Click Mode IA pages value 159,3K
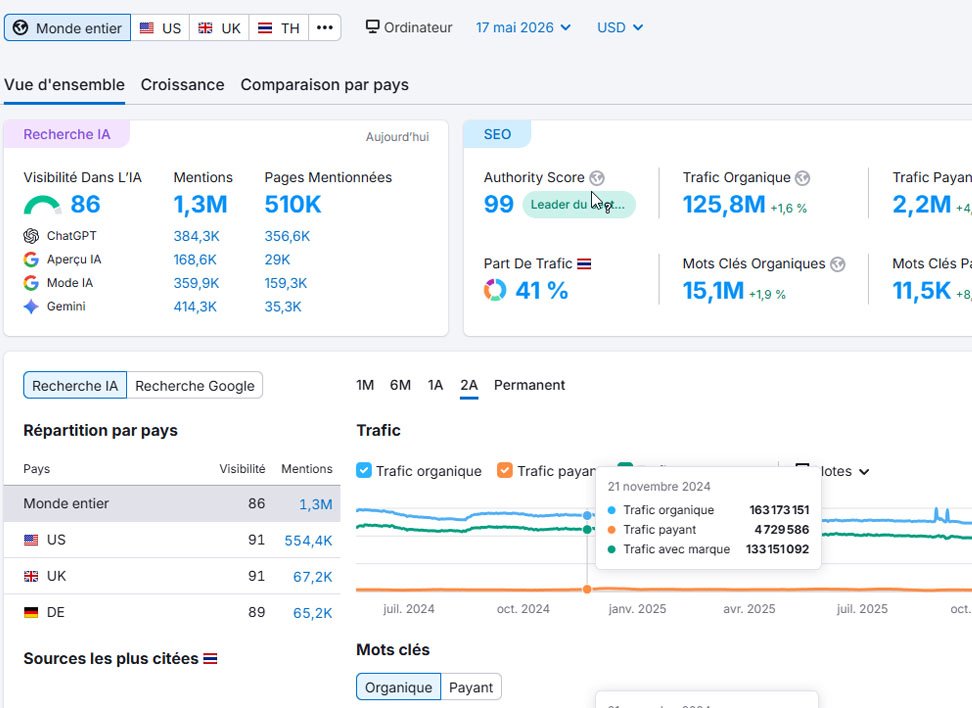Screen dimensions: 972x708 click(x=286, y=283)
